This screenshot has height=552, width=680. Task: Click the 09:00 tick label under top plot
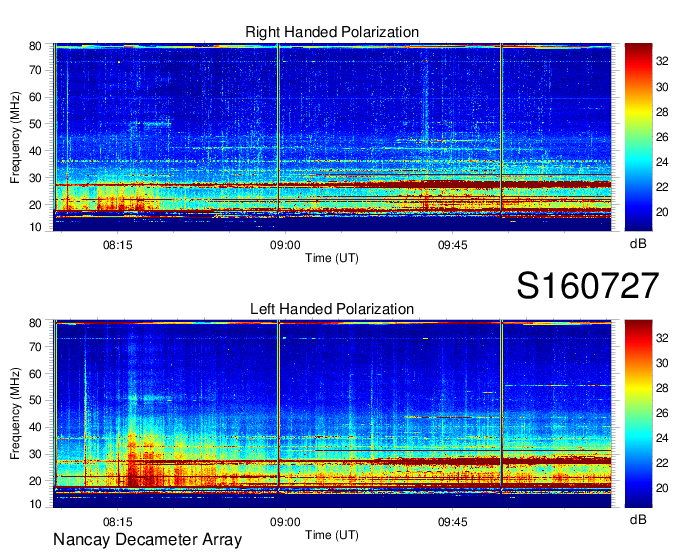[x=285, y=245]
